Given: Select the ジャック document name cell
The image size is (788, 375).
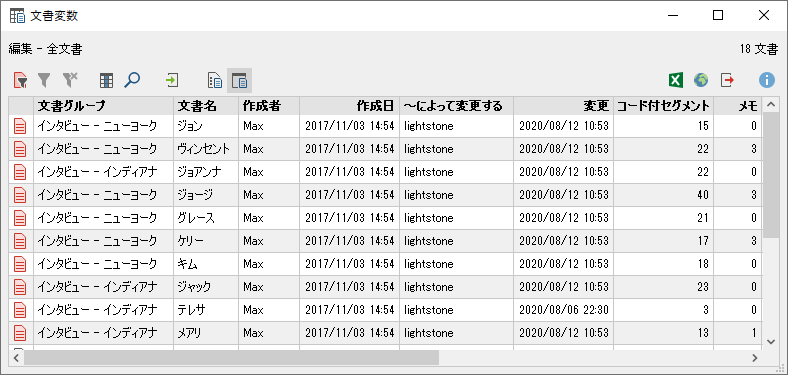Looking at the screenshot, I should click(206, 287).
